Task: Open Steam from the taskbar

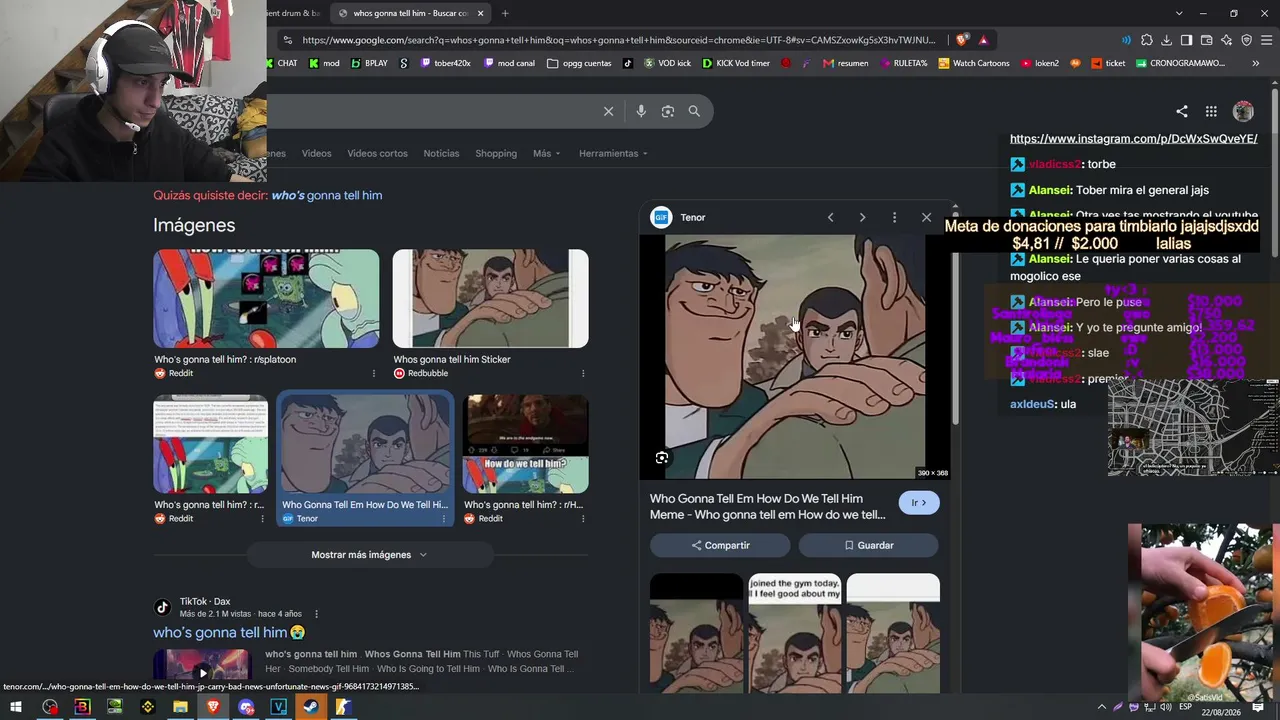Action: (311, 707)
